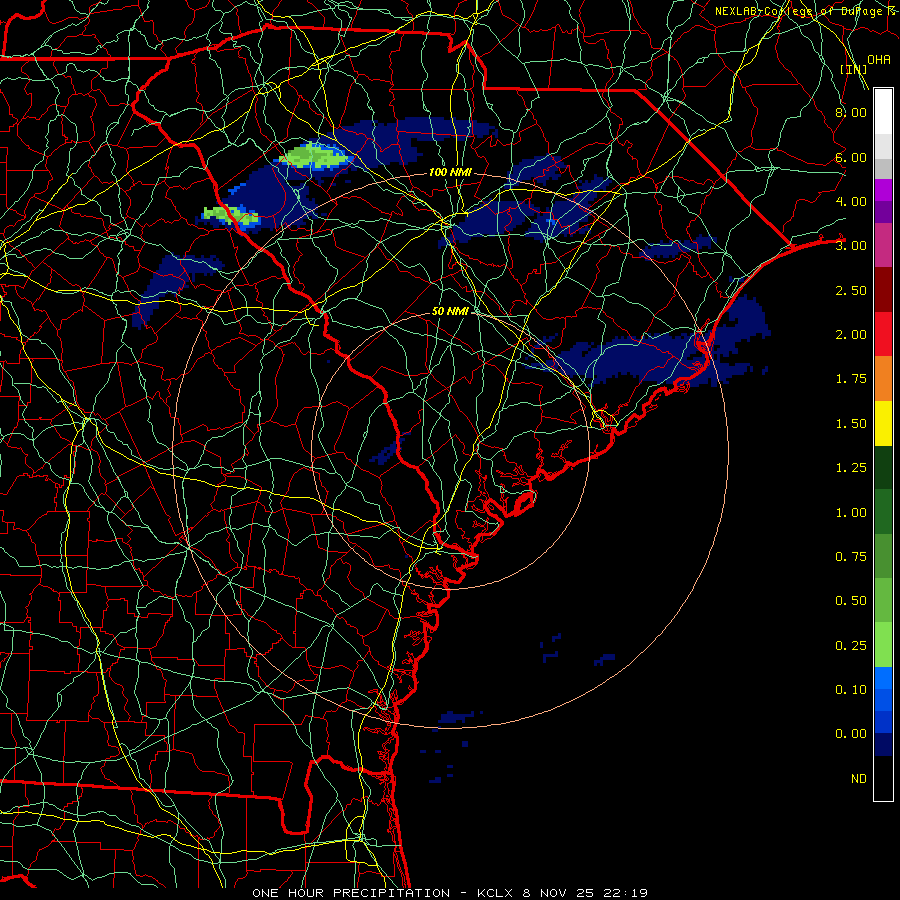
Task: Pick the magenta swatch in the color scale
Action: (x=883, y=190)
